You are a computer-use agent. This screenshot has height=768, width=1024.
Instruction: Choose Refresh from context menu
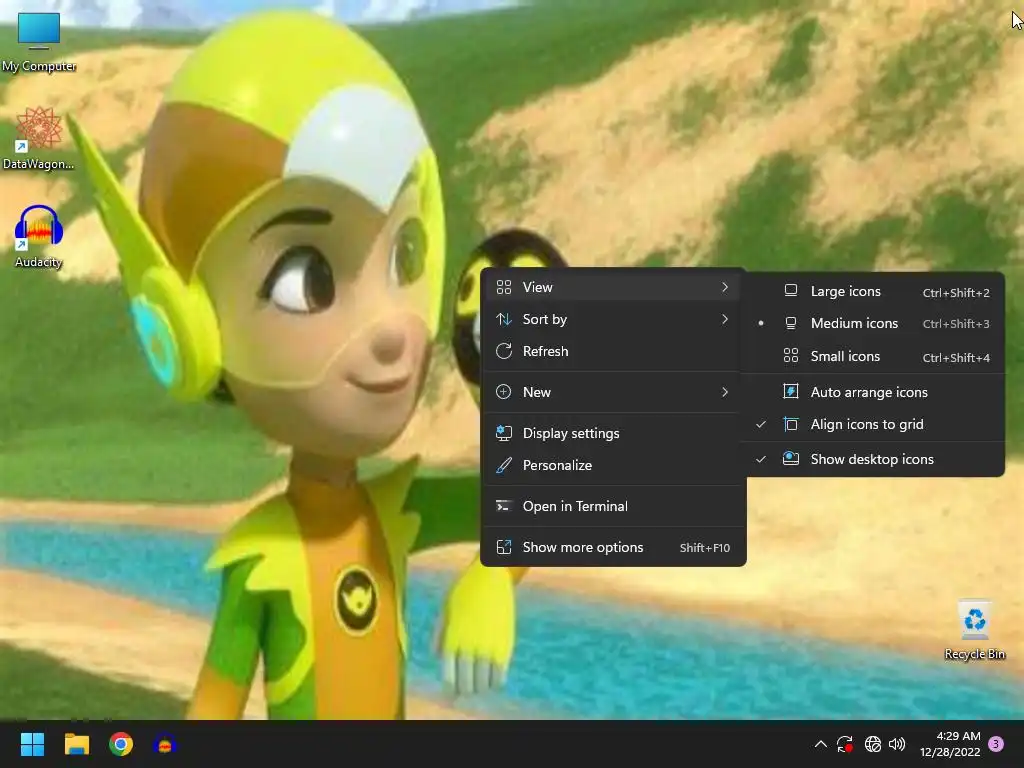(x=613, y=351)
